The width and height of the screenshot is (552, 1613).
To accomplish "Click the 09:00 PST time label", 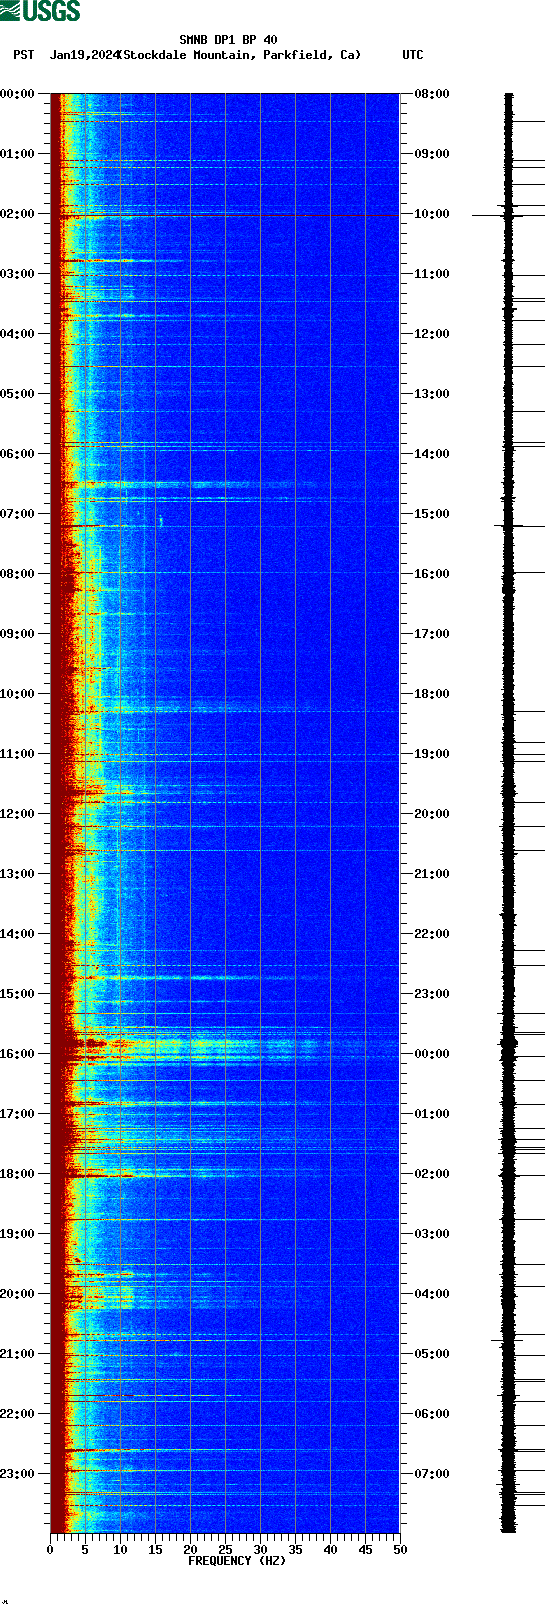I will coord(17,634).
